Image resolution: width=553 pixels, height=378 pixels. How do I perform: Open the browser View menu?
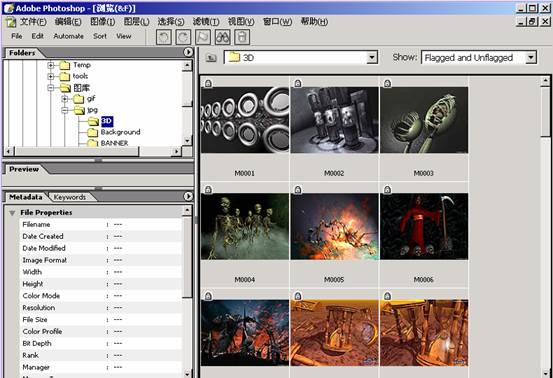click(x=123, y=36)
